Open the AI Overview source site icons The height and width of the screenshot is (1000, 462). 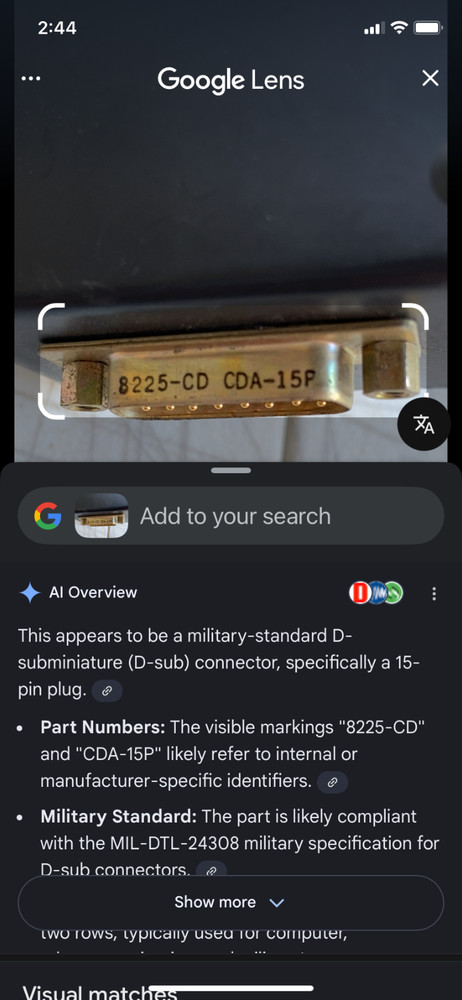point(376,592)
